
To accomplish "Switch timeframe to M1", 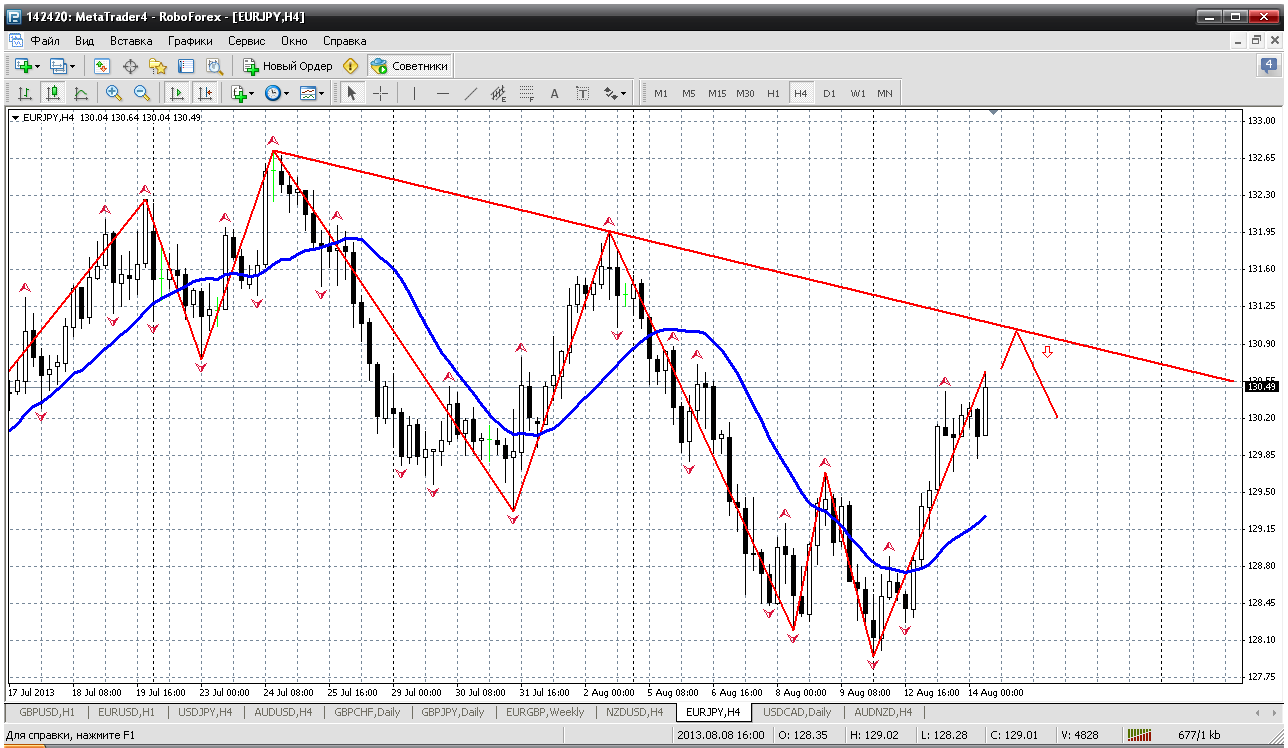I will tap(661, 93).
